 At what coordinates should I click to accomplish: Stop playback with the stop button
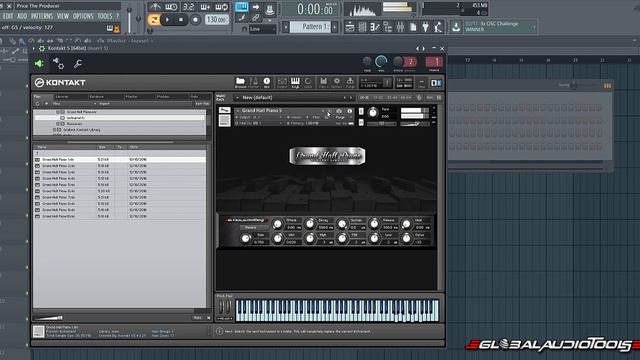(181, 20)
